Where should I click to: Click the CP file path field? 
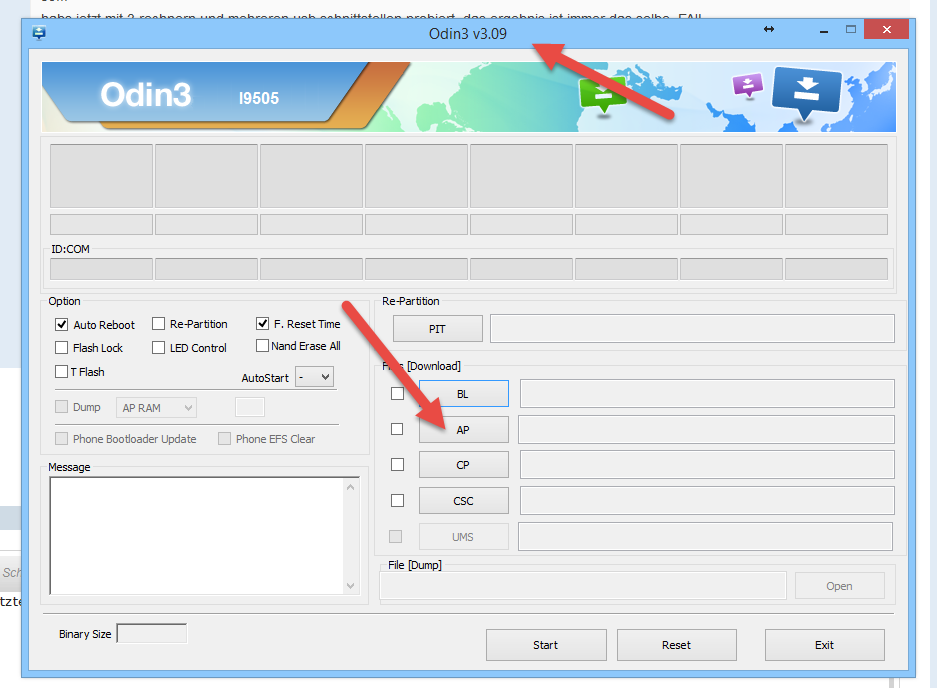[x=707, y=465]
